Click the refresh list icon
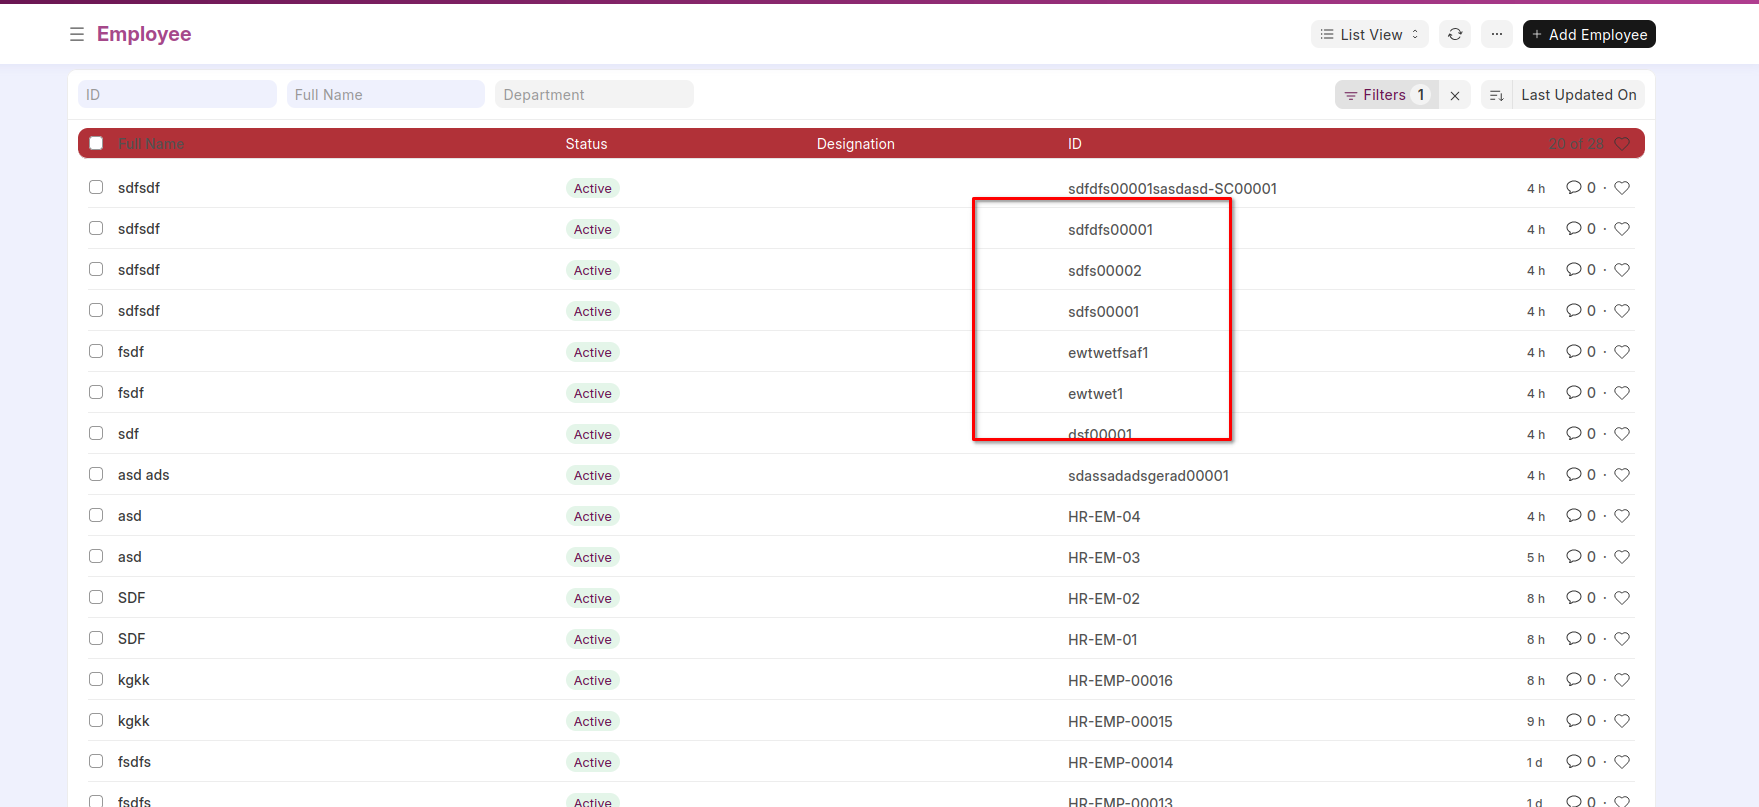The height and width of the screenshot is (807, 1759). [1455, 34]
